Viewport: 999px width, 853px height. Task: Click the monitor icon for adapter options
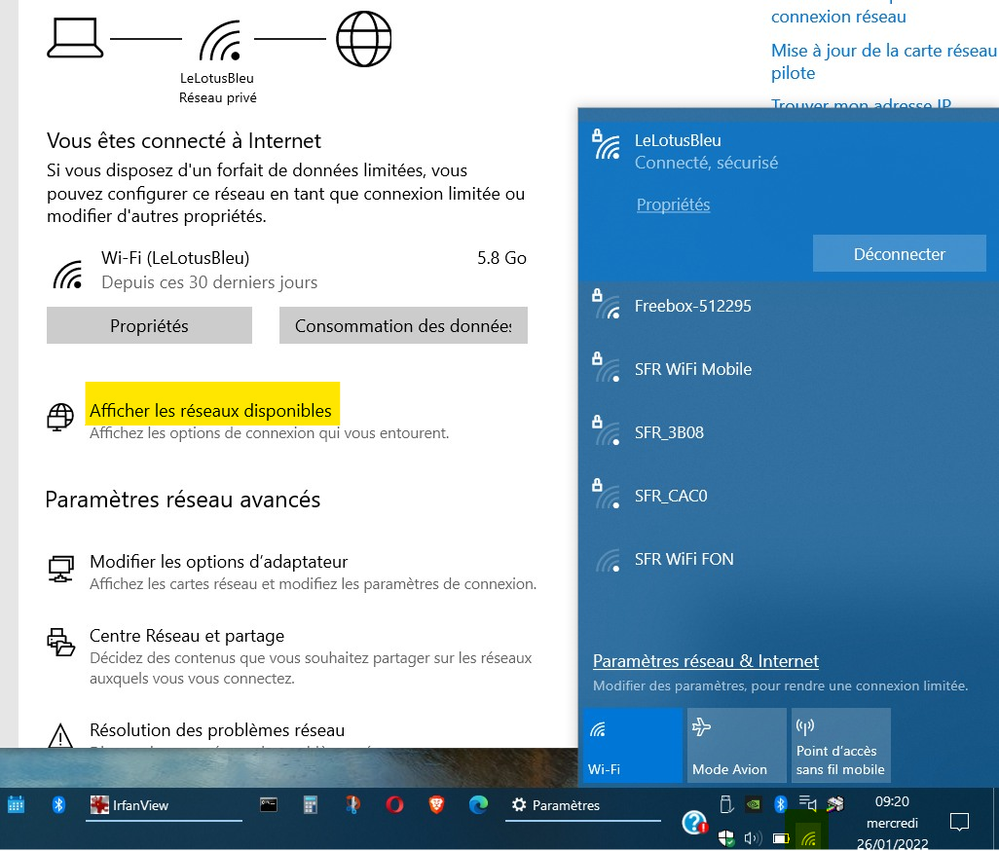[x=61, y=569]
